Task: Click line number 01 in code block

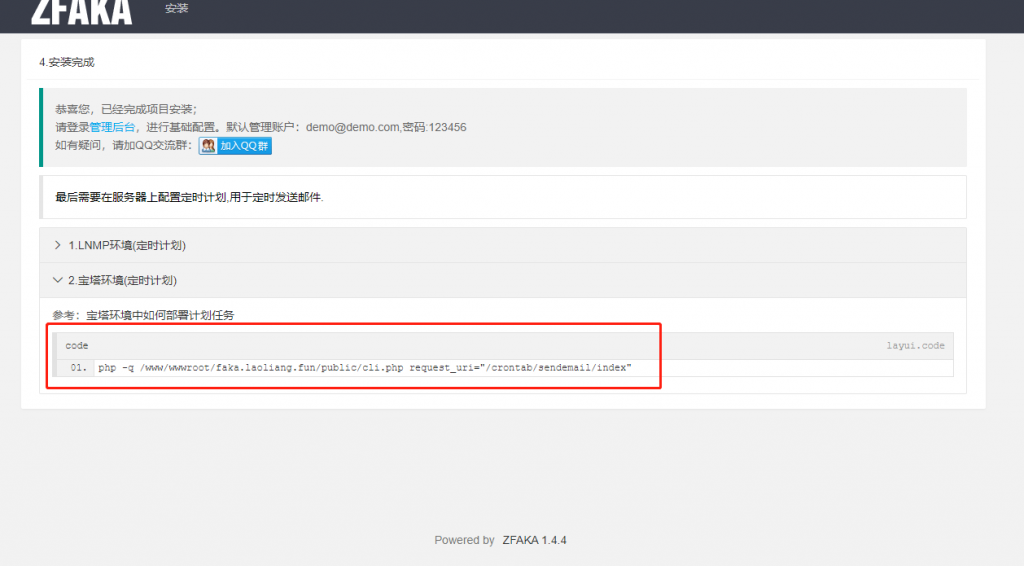Action: (x=79, y=368)
